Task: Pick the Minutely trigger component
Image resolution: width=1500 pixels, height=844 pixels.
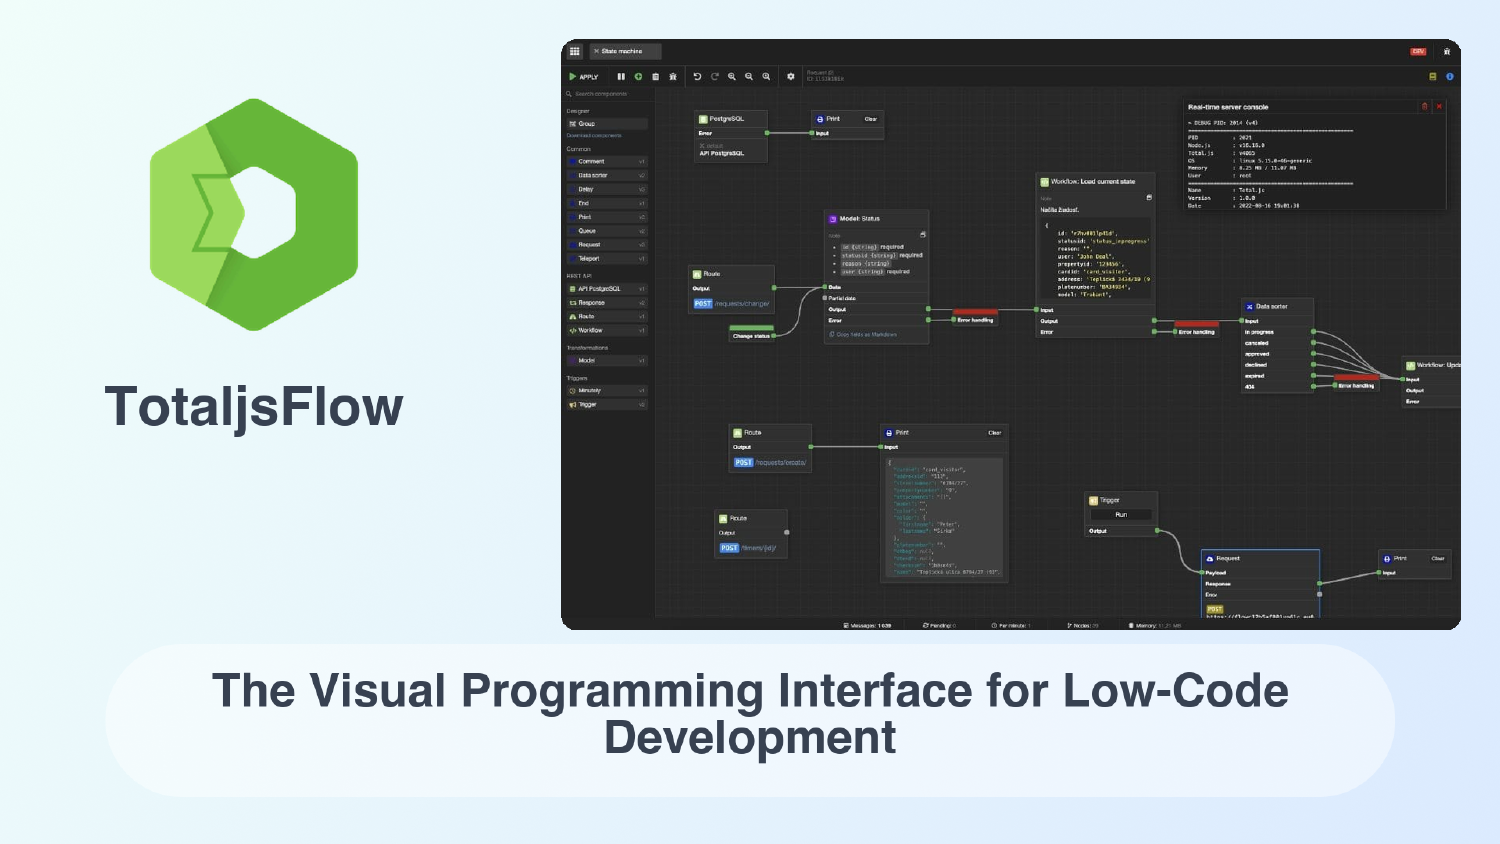Action: pos(607,391)
